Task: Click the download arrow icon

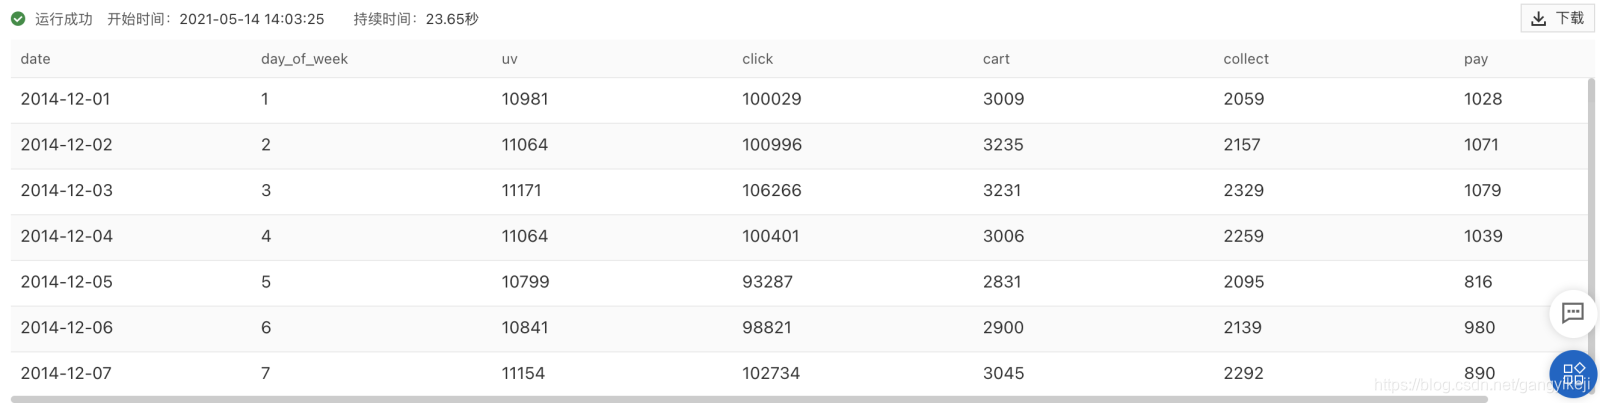Action: [1539, 19]
